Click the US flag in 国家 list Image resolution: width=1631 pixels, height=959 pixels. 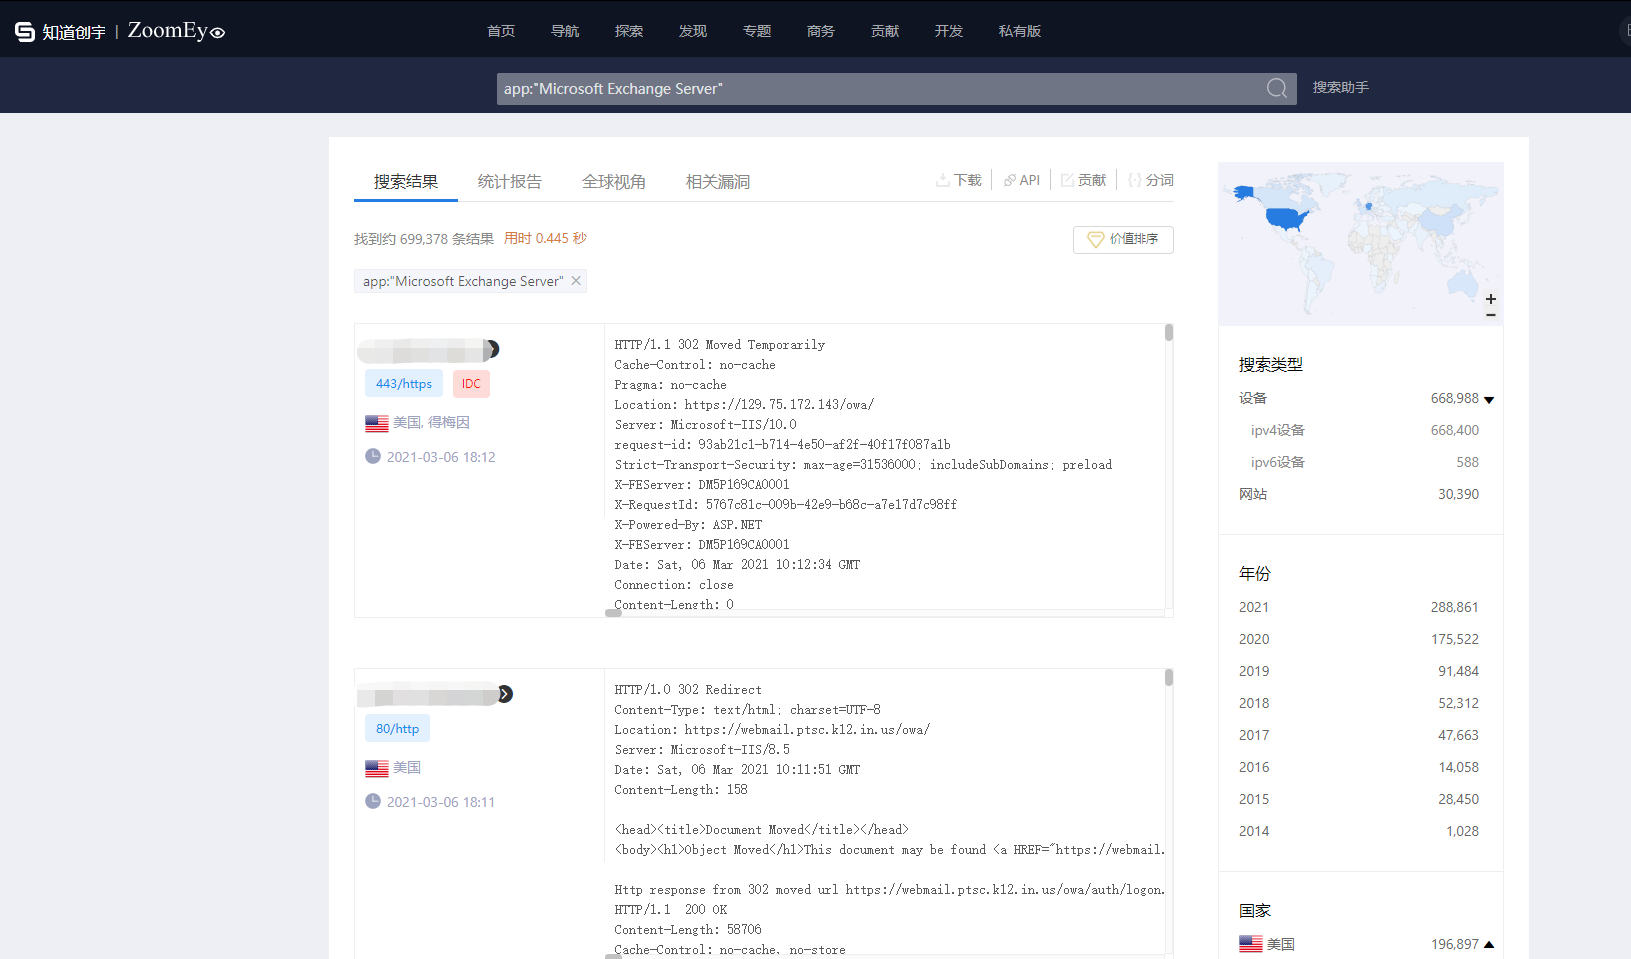point(1251,943)
